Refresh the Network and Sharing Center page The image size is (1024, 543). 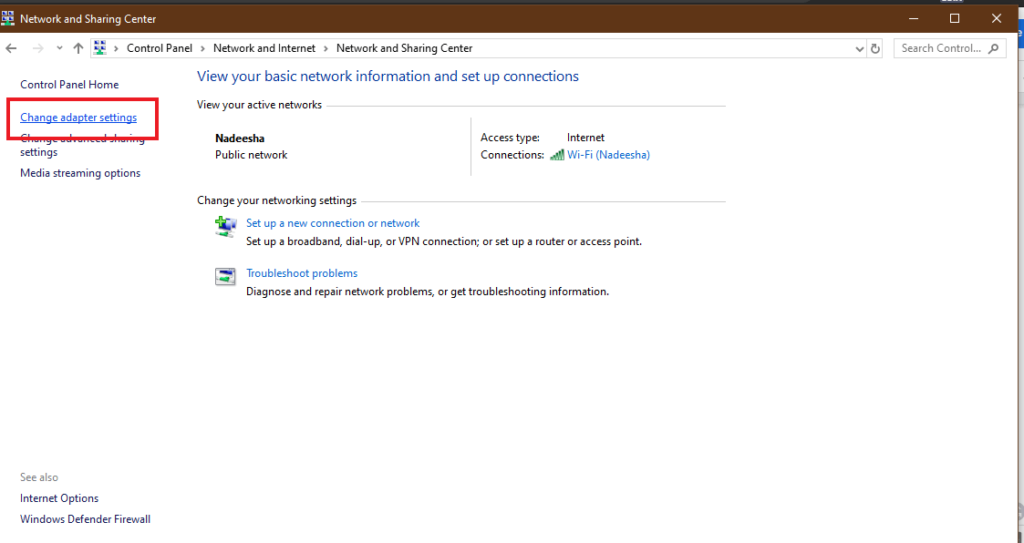[876, 48]
